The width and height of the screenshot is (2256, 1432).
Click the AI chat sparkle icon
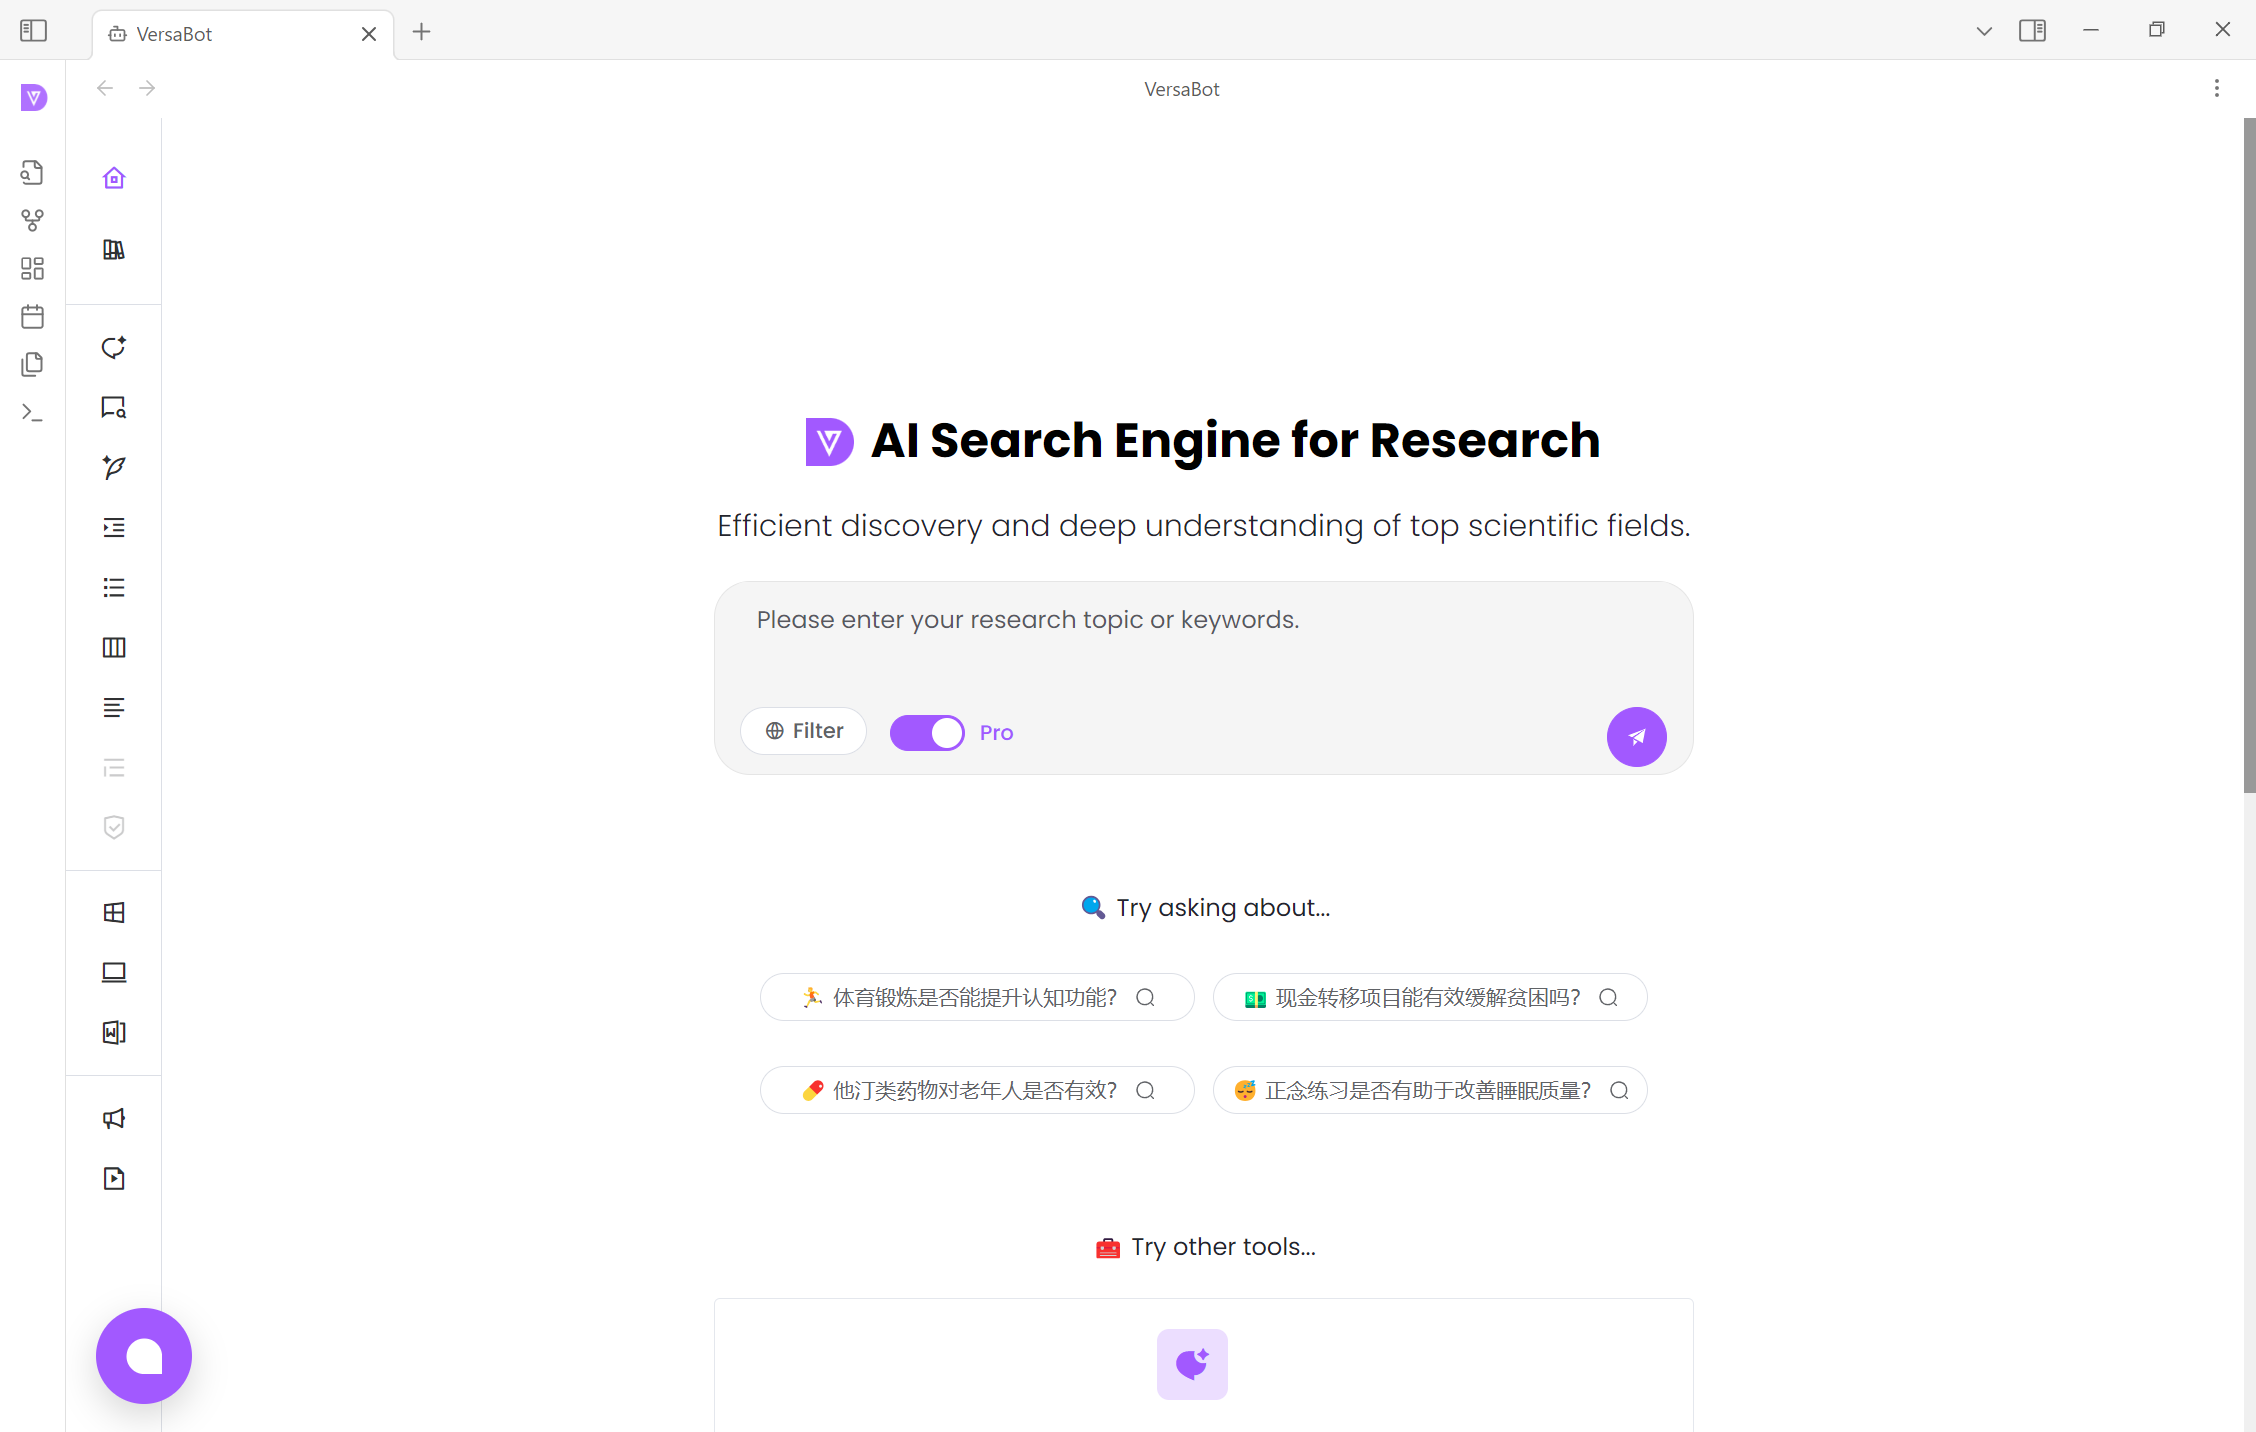pyautogui.click(x=114, y=347)
